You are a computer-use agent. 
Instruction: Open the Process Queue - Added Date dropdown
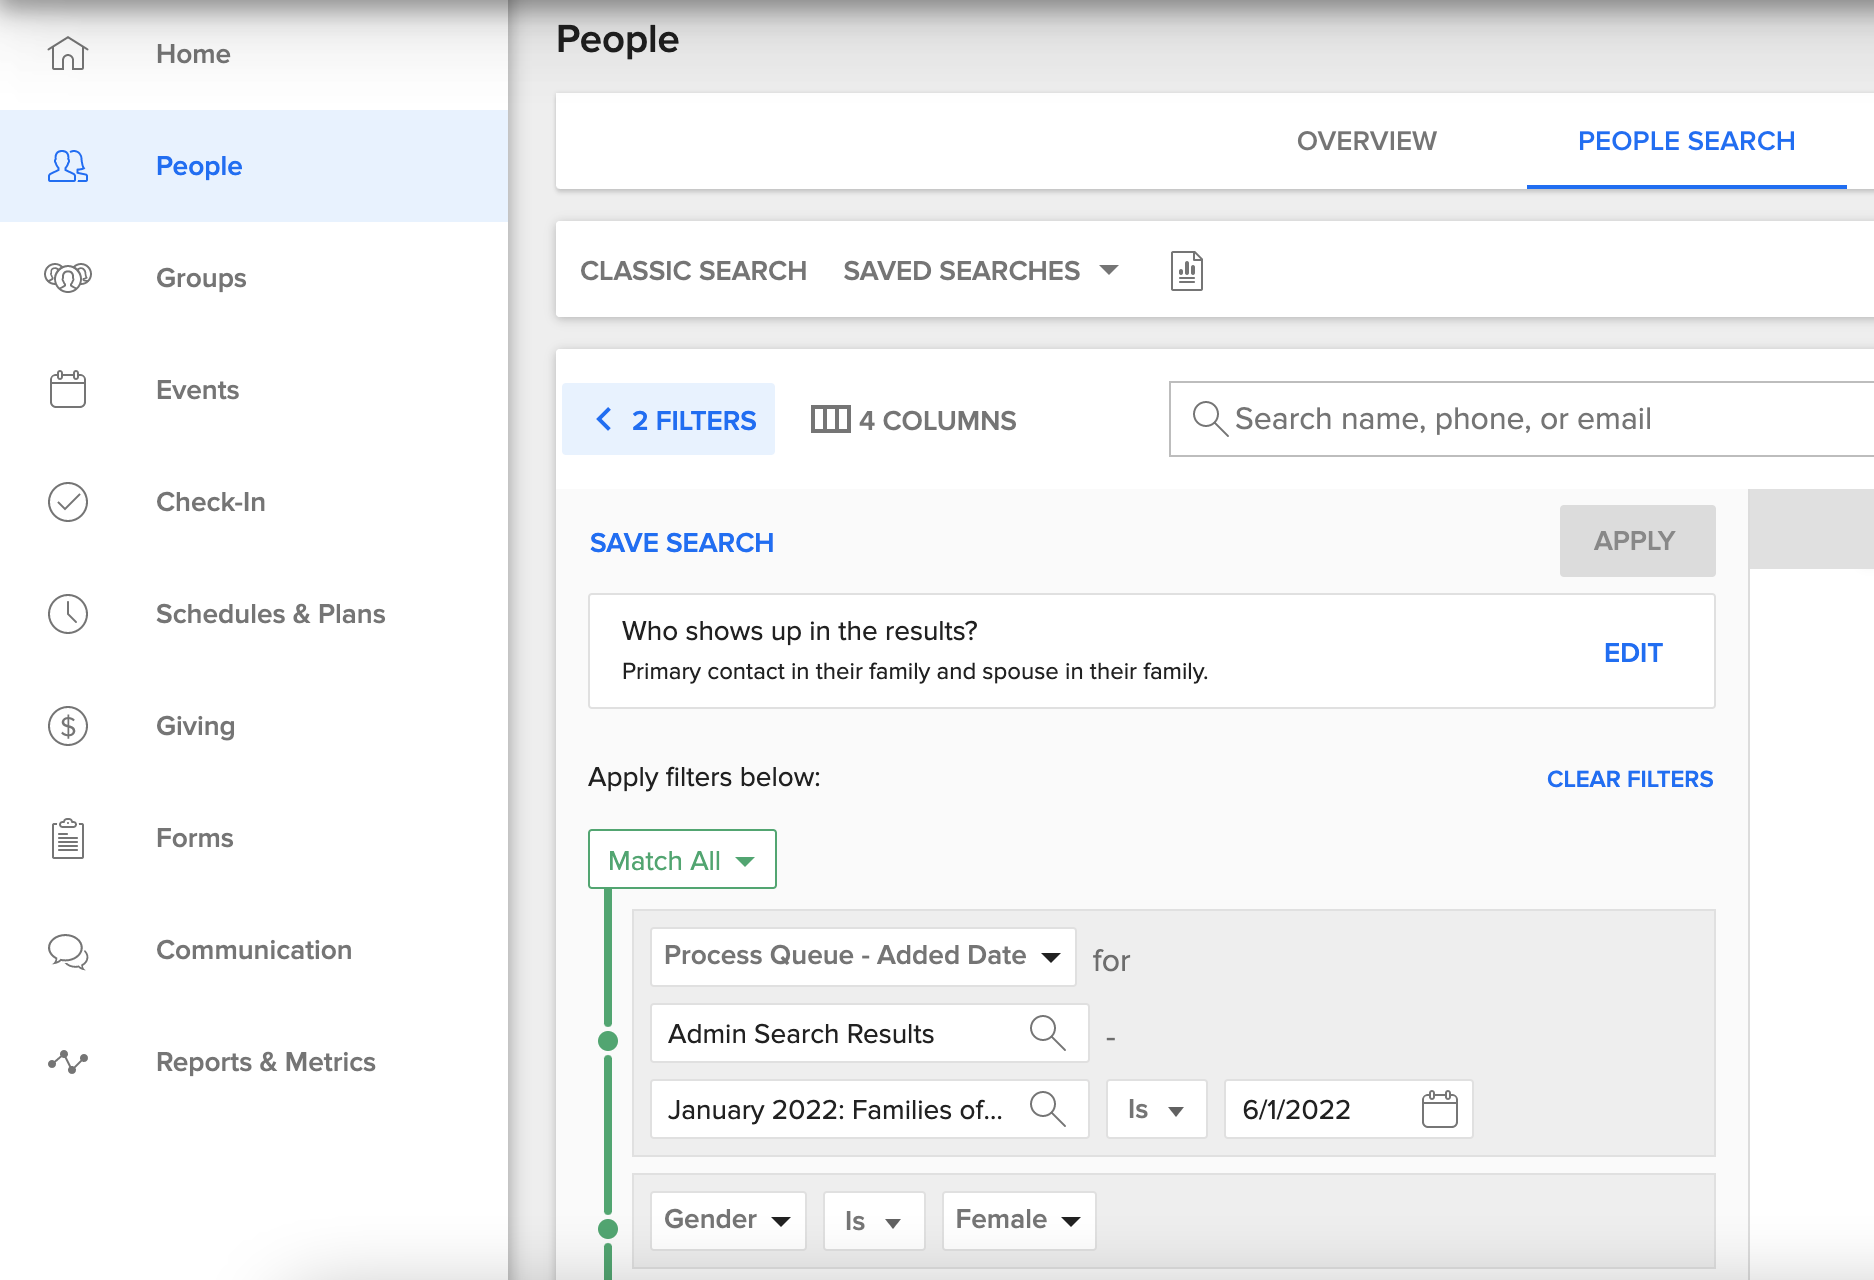coord(861,956)
